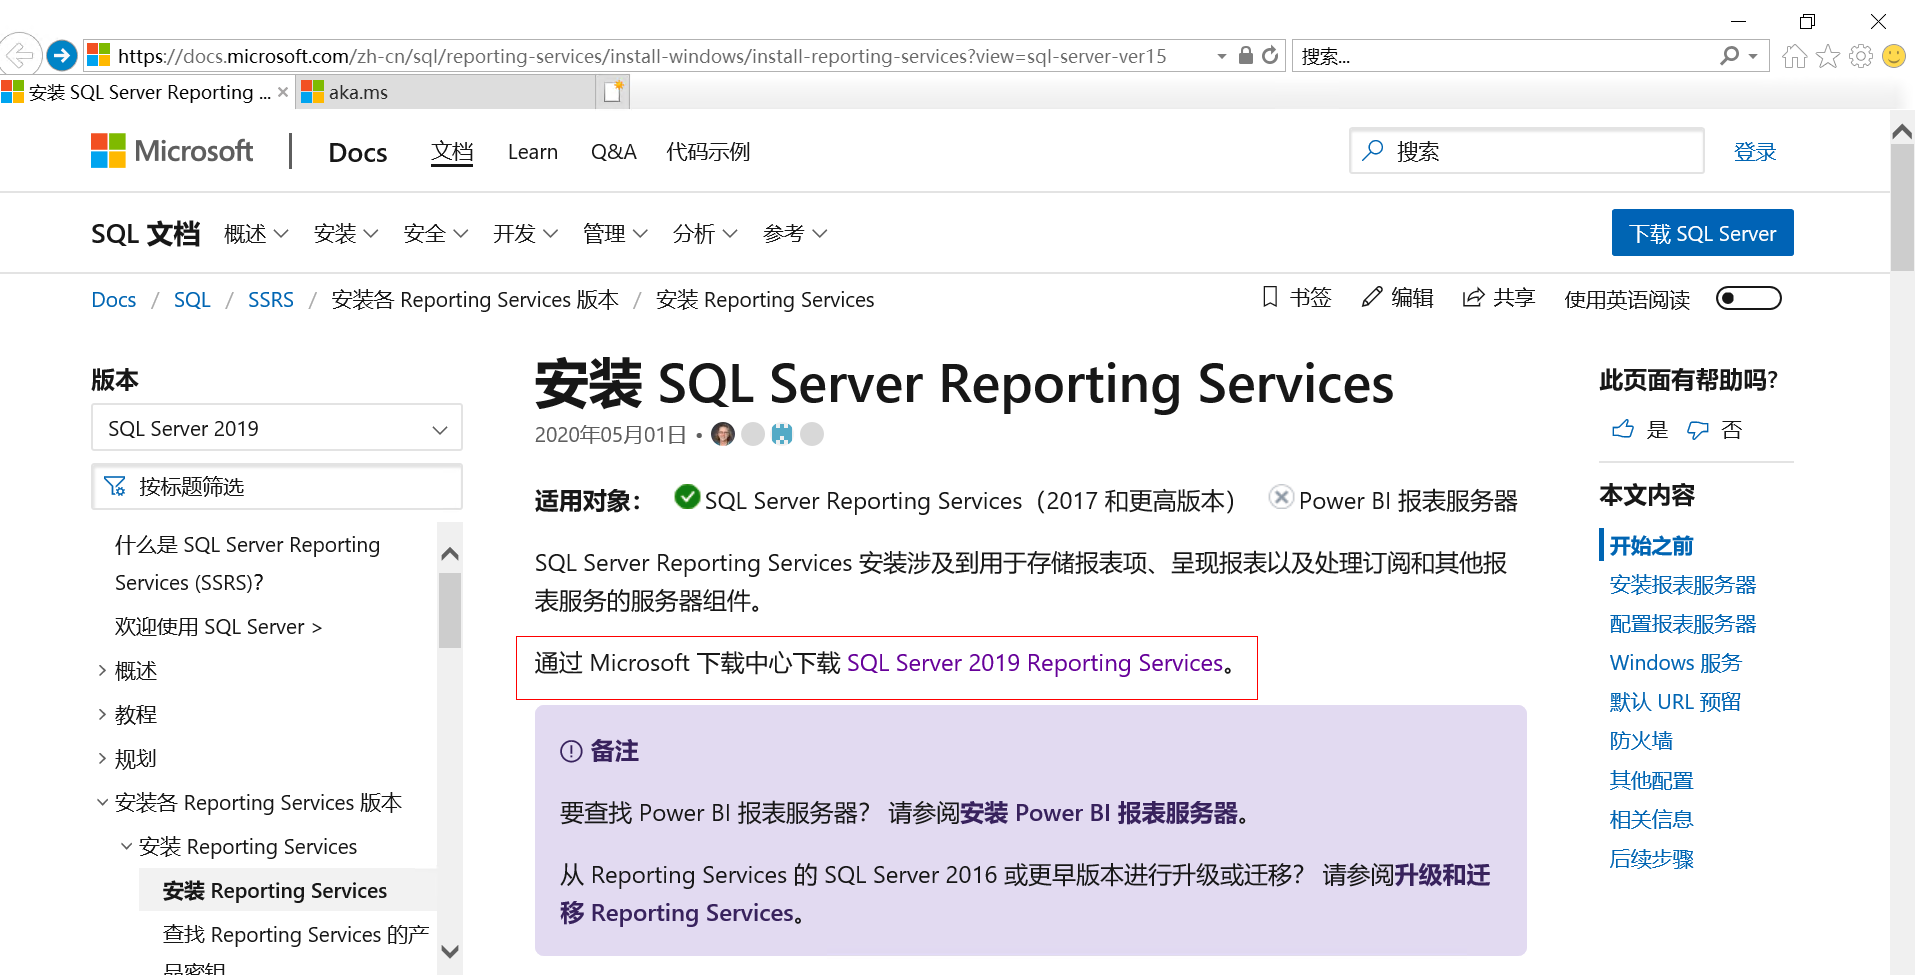The width and height of the screenshot is (1915, 975).
Task: Expand the 安全 navigation menu
Action: [436, 233]
